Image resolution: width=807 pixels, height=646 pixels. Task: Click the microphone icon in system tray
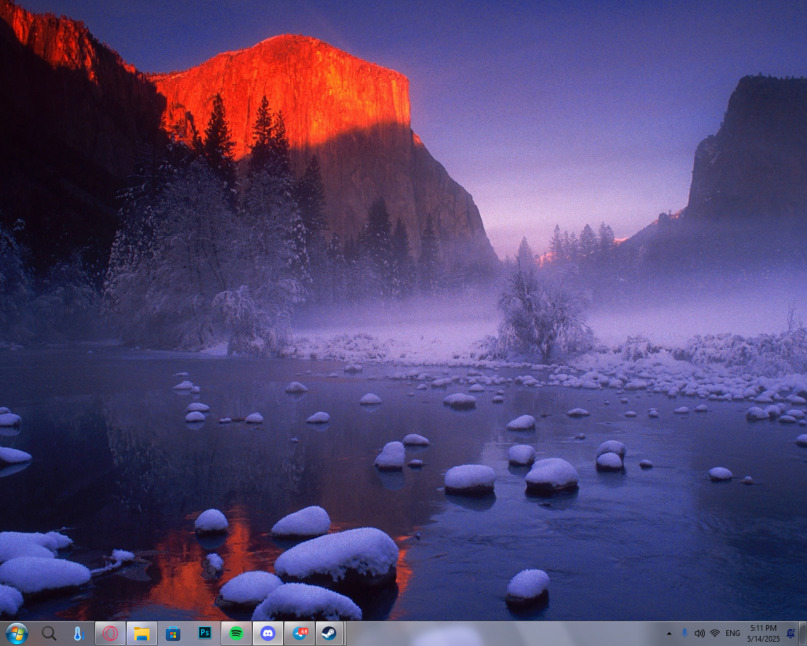click(684, 633)
